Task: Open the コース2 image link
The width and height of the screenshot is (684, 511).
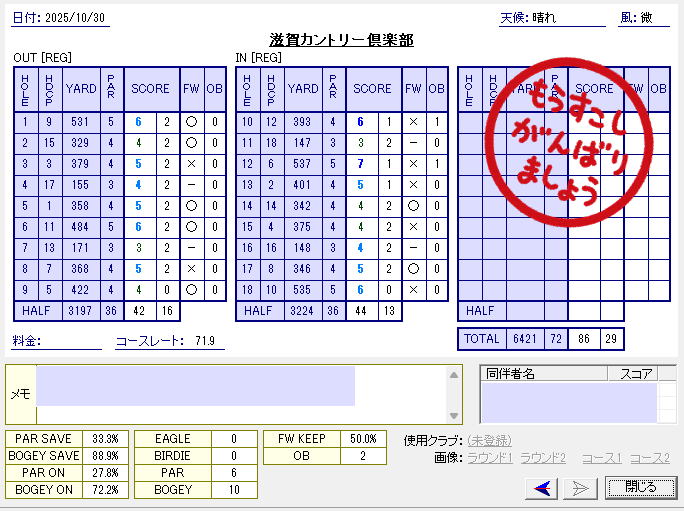Action: (x=650, y=458)
